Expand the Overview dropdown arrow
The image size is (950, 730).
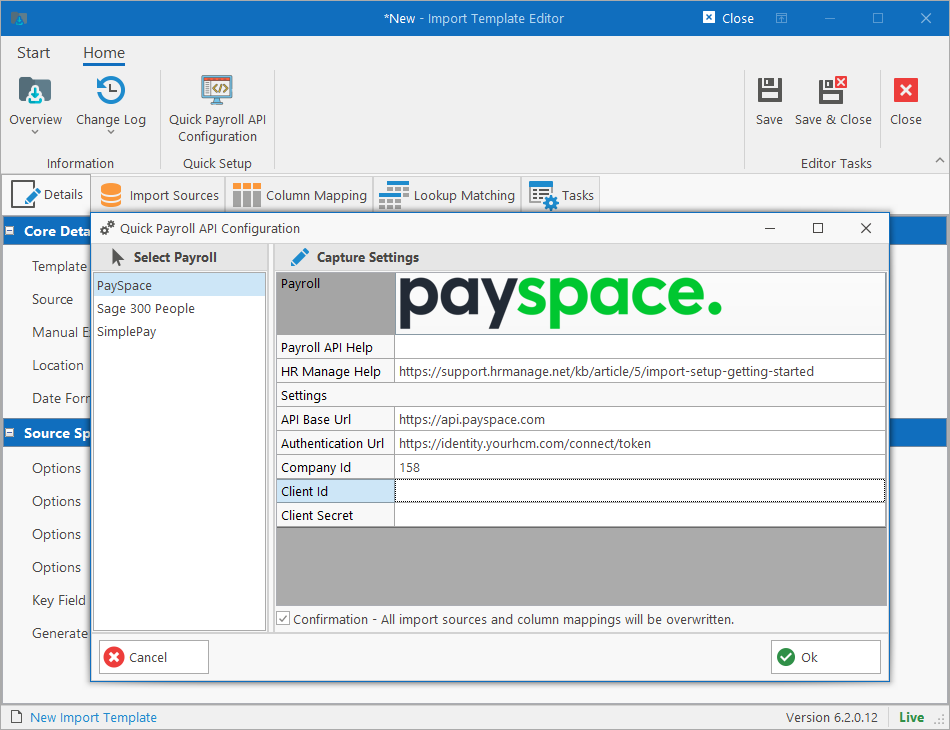pos(35,131)
